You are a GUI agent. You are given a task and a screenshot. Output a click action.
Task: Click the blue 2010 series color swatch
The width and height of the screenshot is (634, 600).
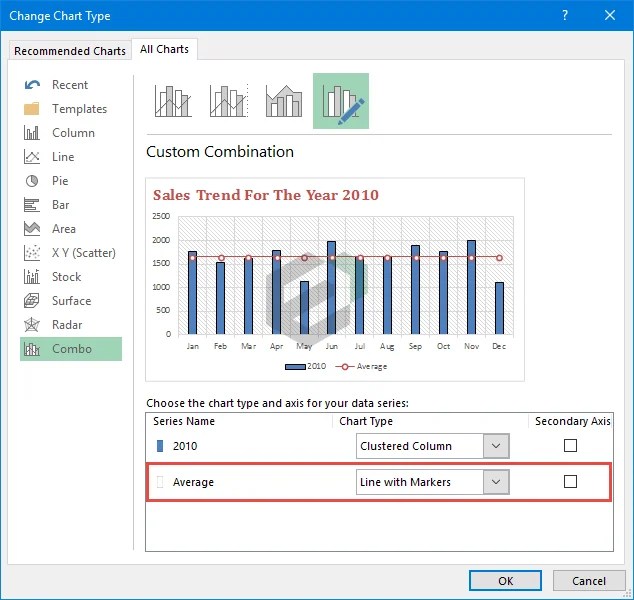click(160, 446)
